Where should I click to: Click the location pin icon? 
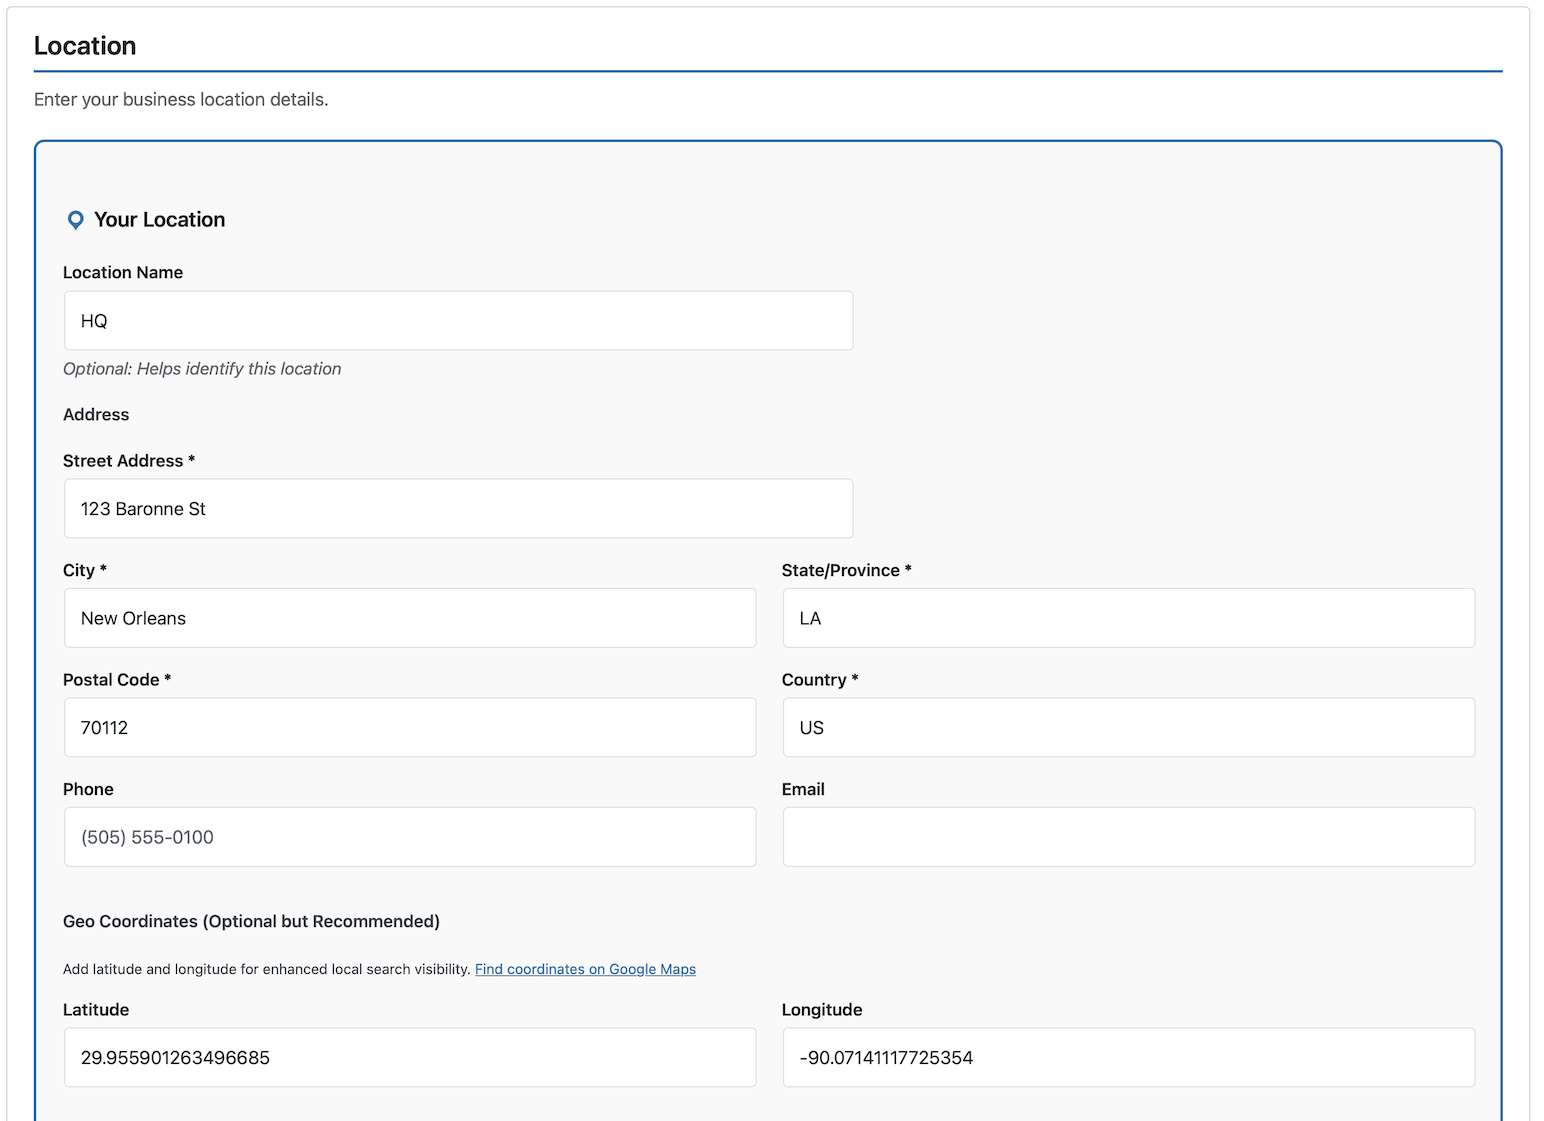tap(75, 220)
